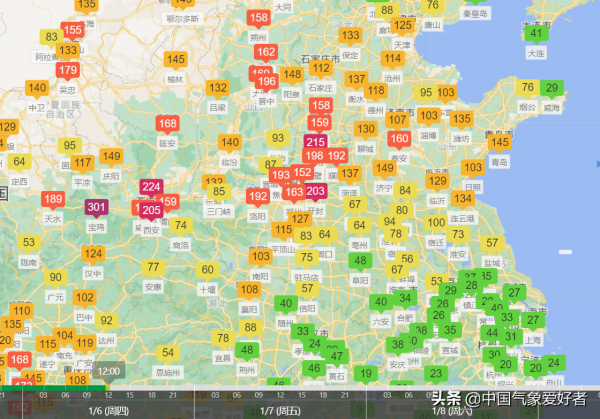Click the 60 marker above 十堰

pos(207,270)
